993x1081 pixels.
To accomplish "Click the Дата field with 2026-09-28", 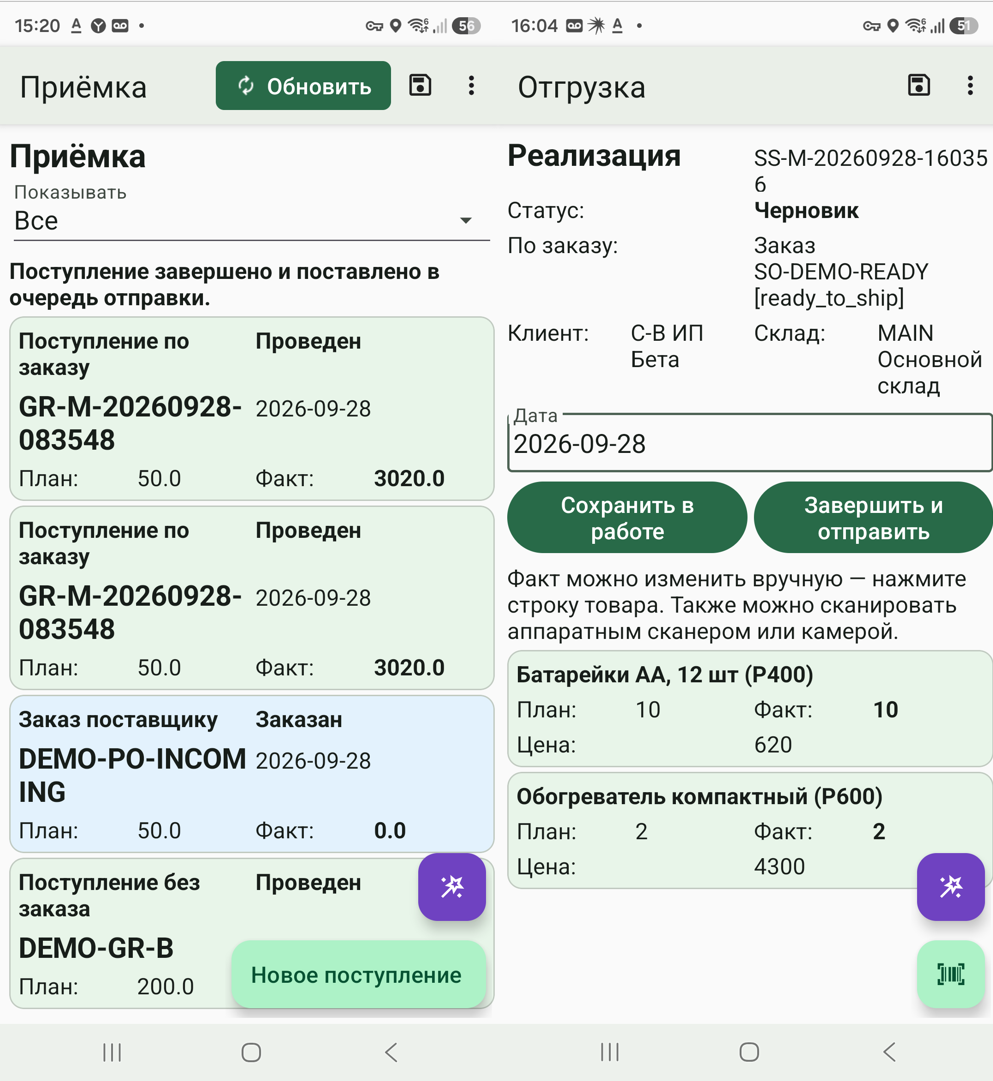I will tap(750, 443).
